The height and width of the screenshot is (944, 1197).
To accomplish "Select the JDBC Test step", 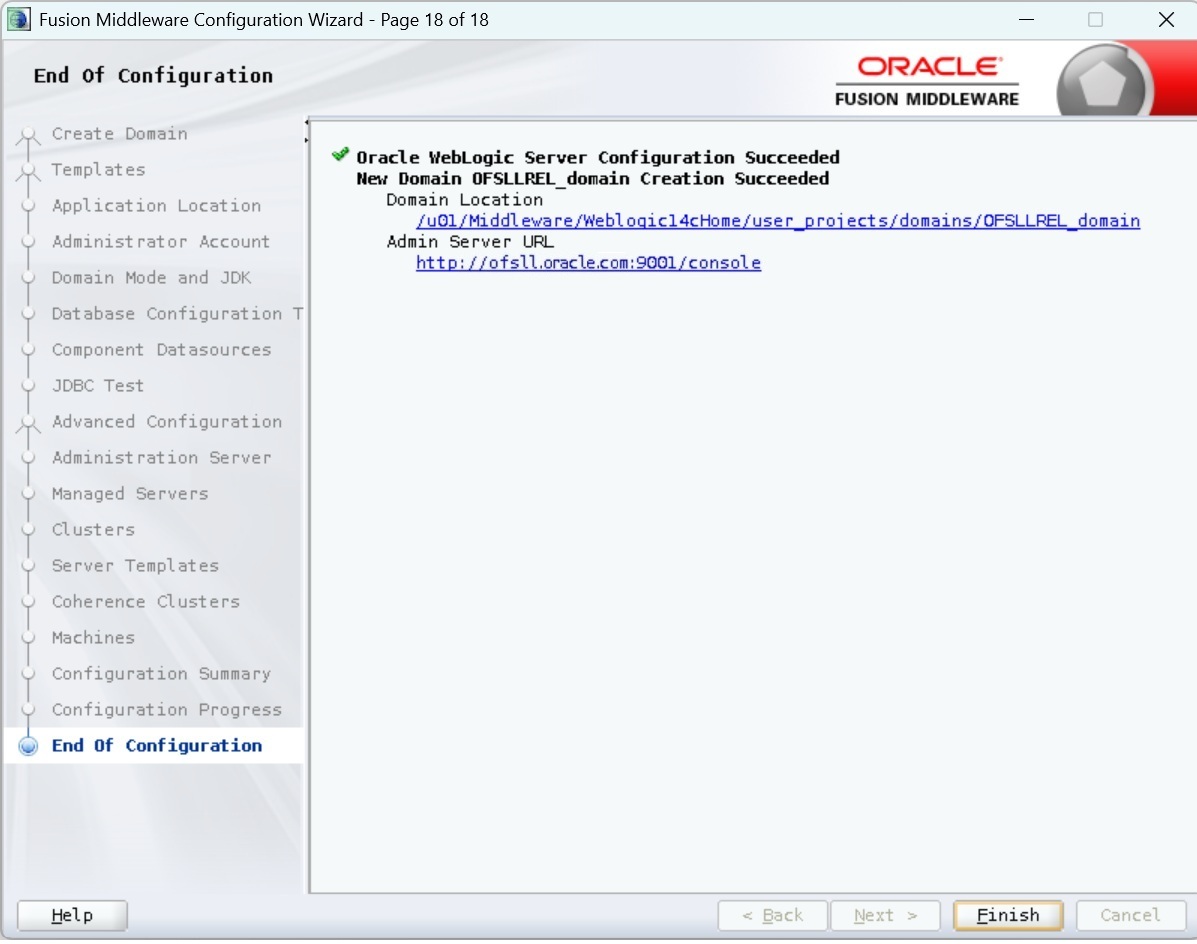I will click(98, 385).
